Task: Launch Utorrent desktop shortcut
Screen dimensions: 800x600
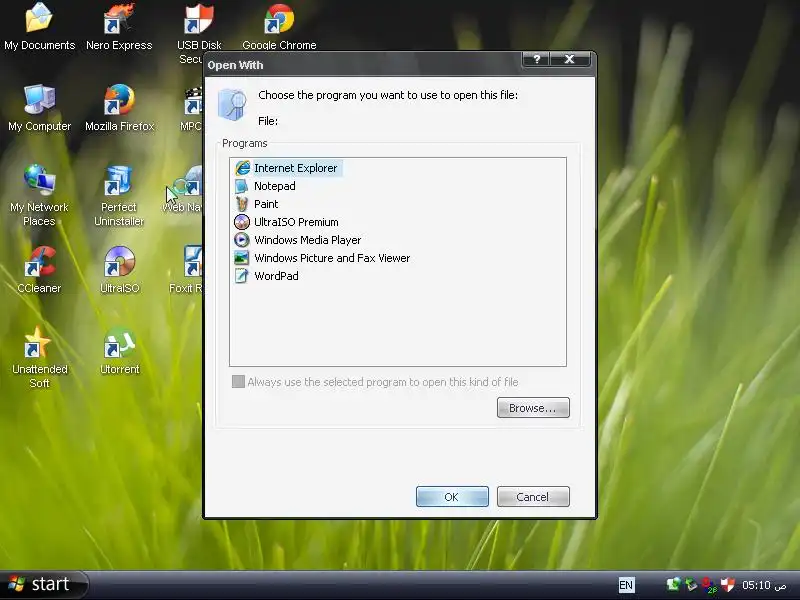Action: pos(119,351)
